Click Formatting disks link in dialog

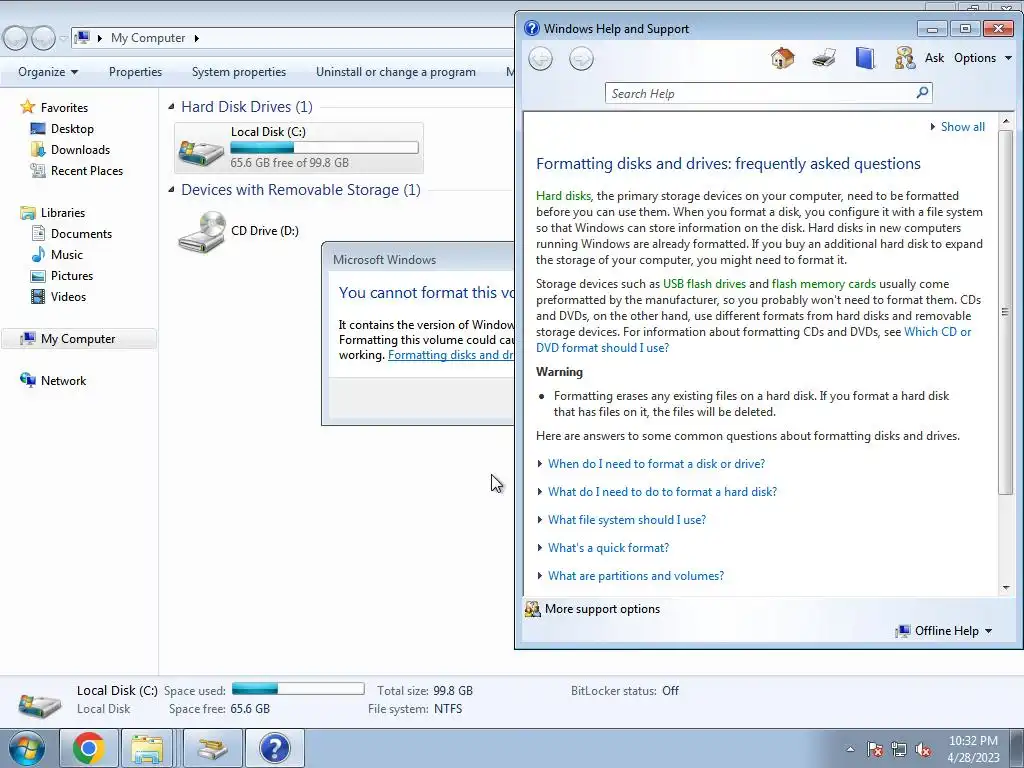coord(451,355)
